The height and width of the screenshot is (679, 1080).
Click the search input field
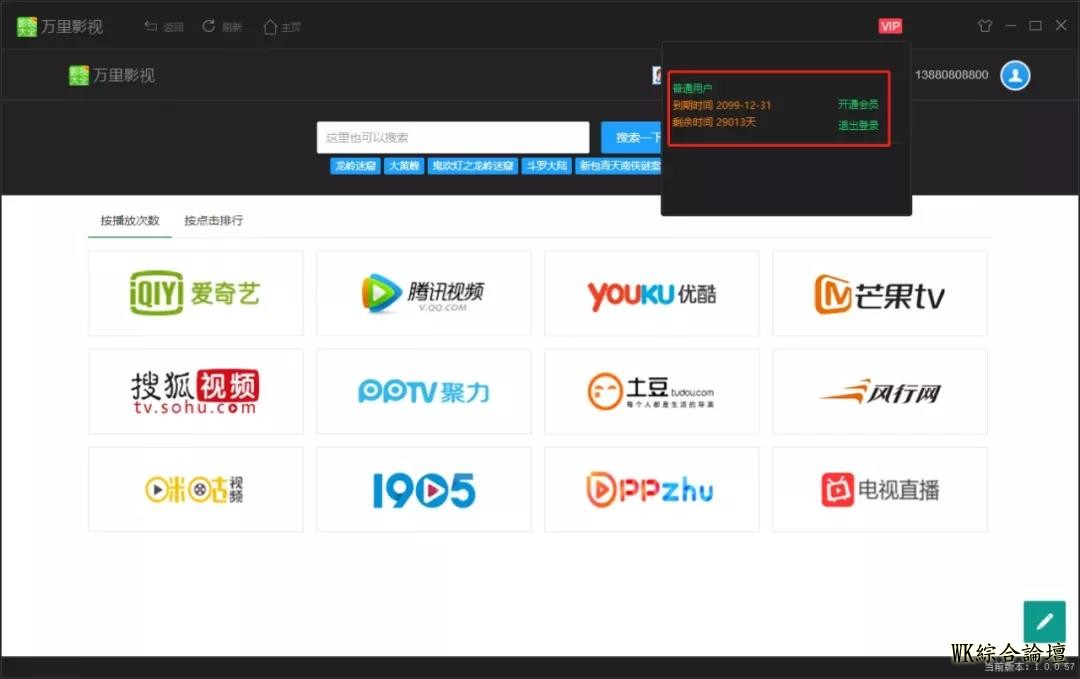452,137
